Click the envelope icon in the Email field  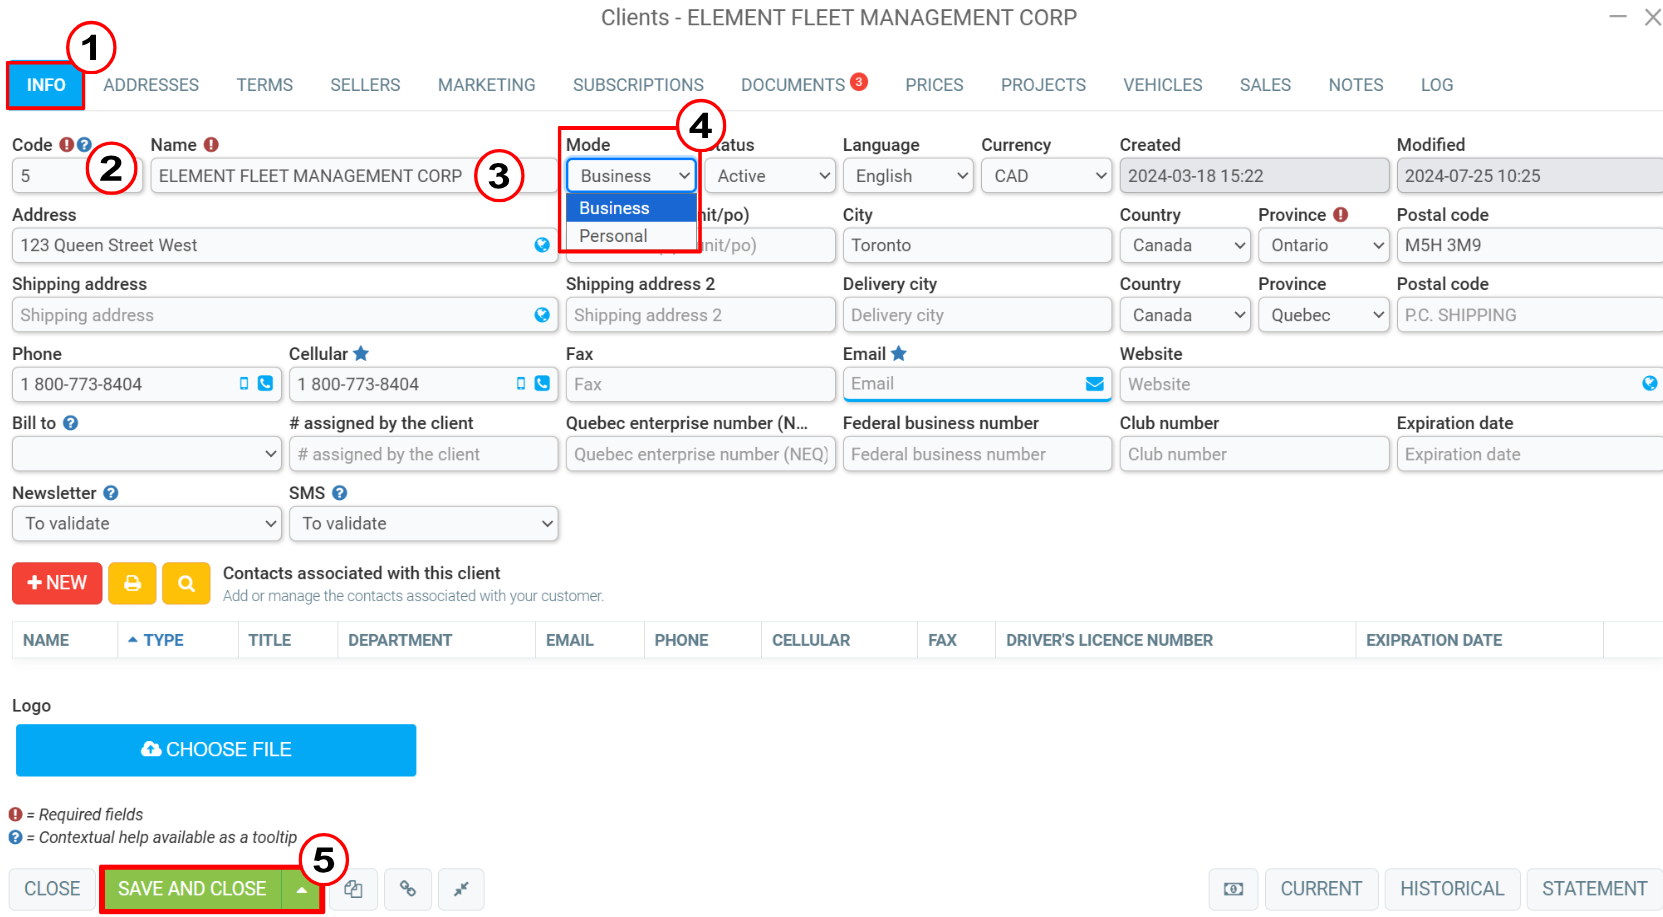point(1095,384)
